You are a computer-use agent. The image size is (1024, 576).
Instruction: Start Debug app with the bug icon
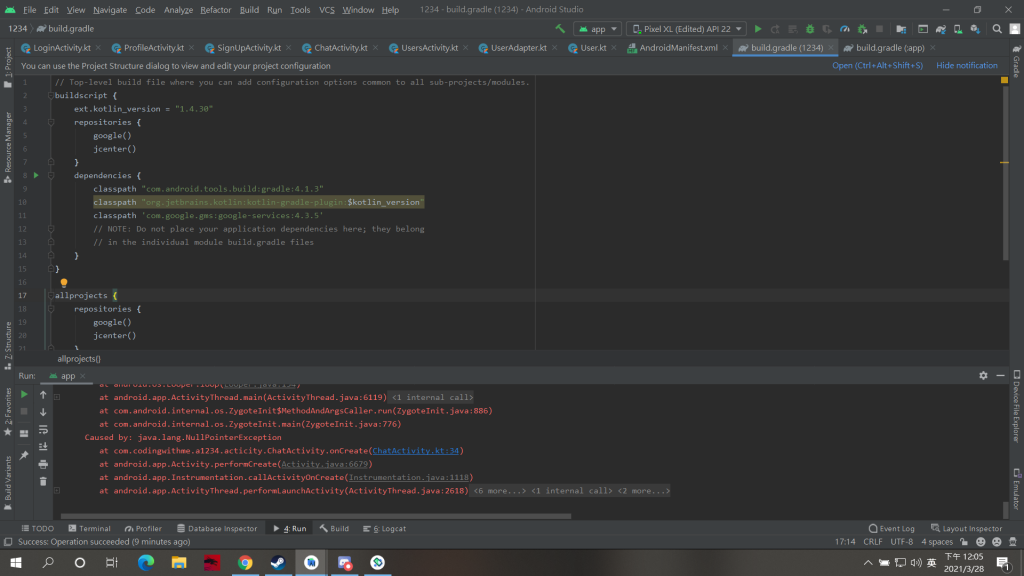click(x=810, y=29)
